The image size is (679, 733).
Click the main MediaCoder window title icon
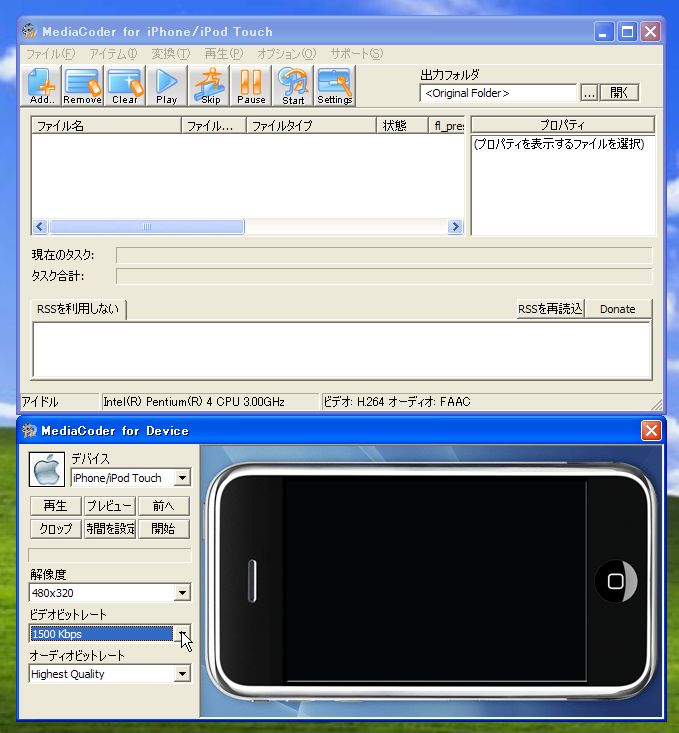click(29, 31)
